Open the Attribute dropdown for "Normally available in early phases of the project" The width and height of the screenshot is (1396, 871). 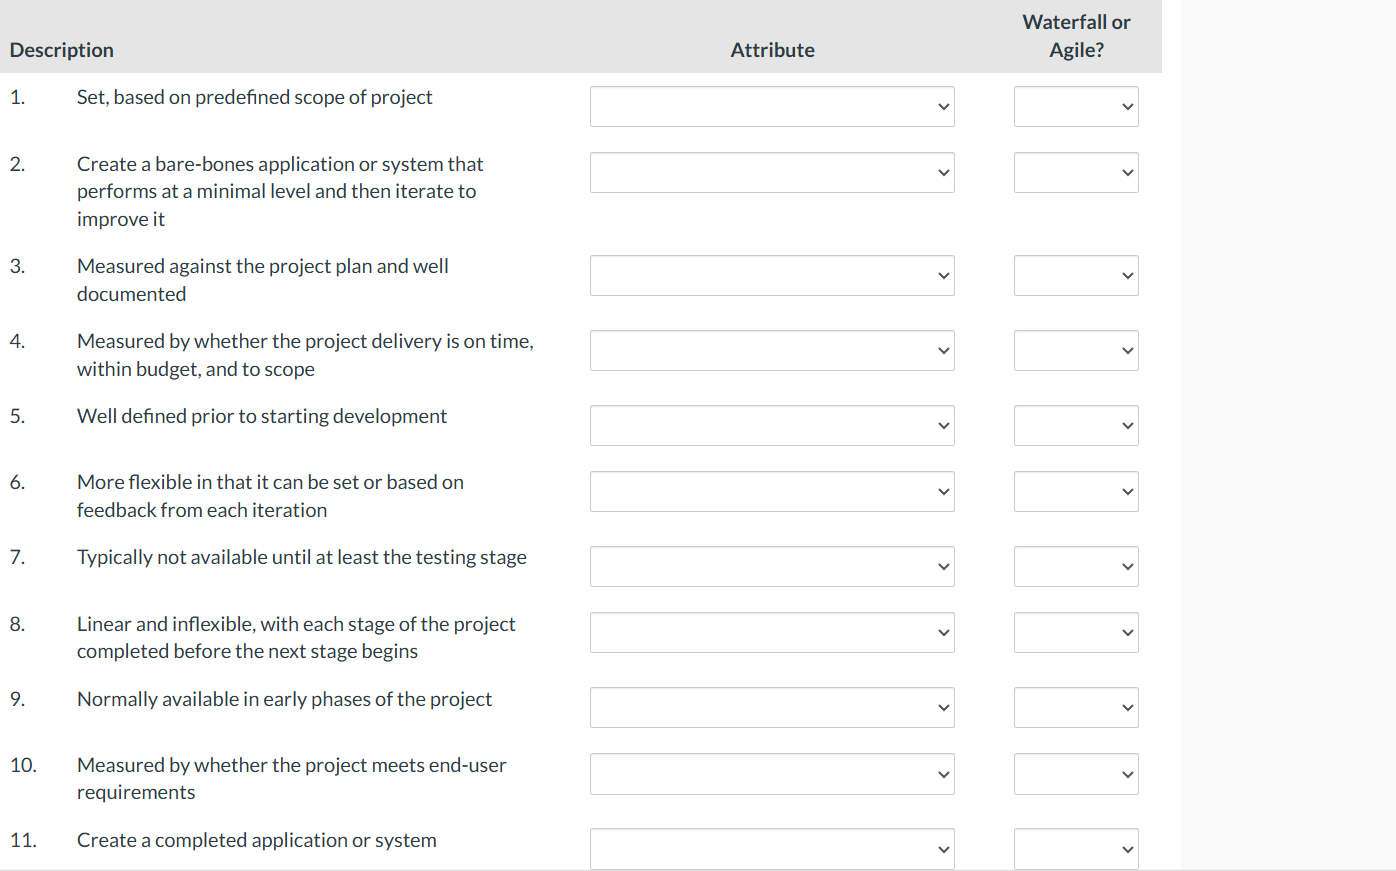[772, 707]
